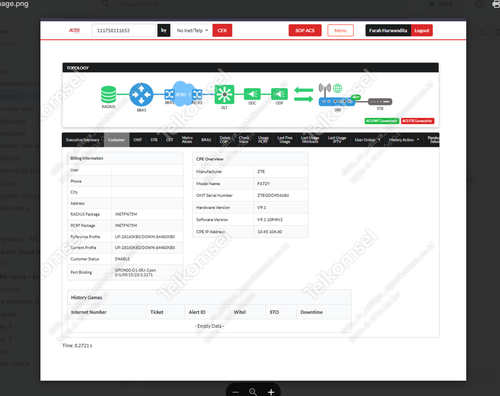The height and width of the screenshot is (396, 500).
Task: Click the Ticket column header
Action: coord(157,312)
